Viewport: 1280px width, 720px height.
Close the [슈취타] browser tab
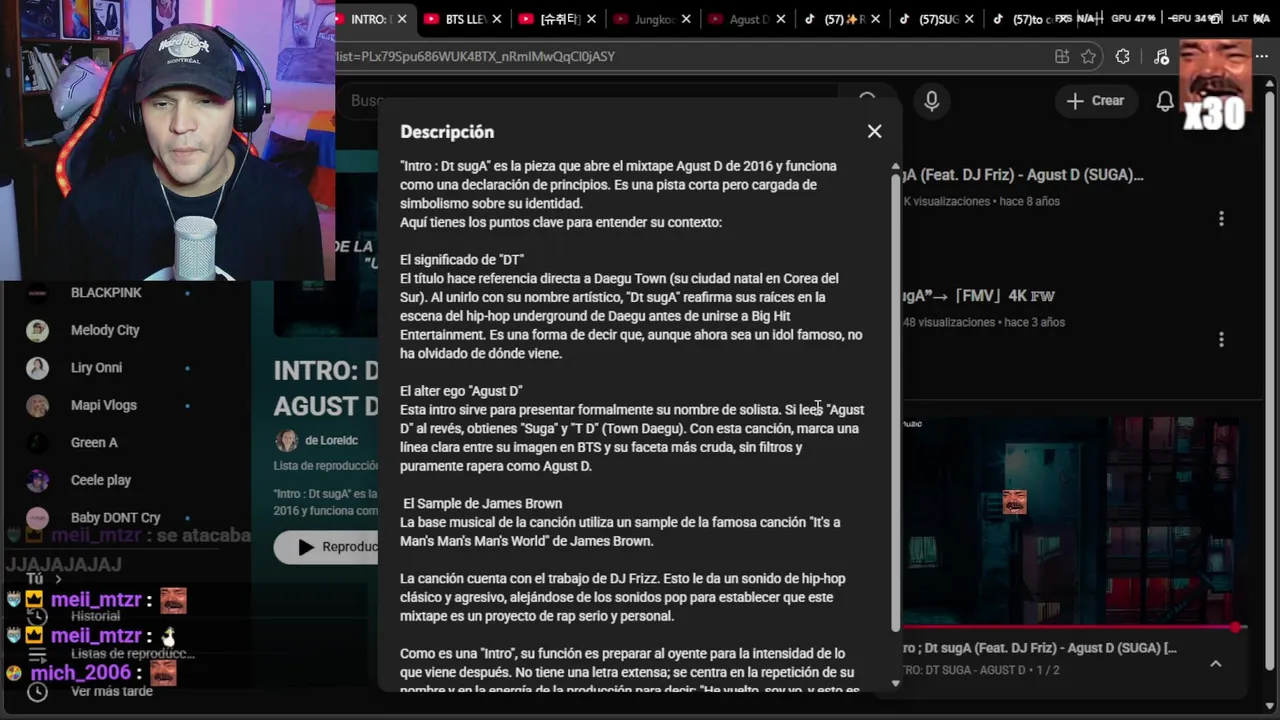click(592, 19)
